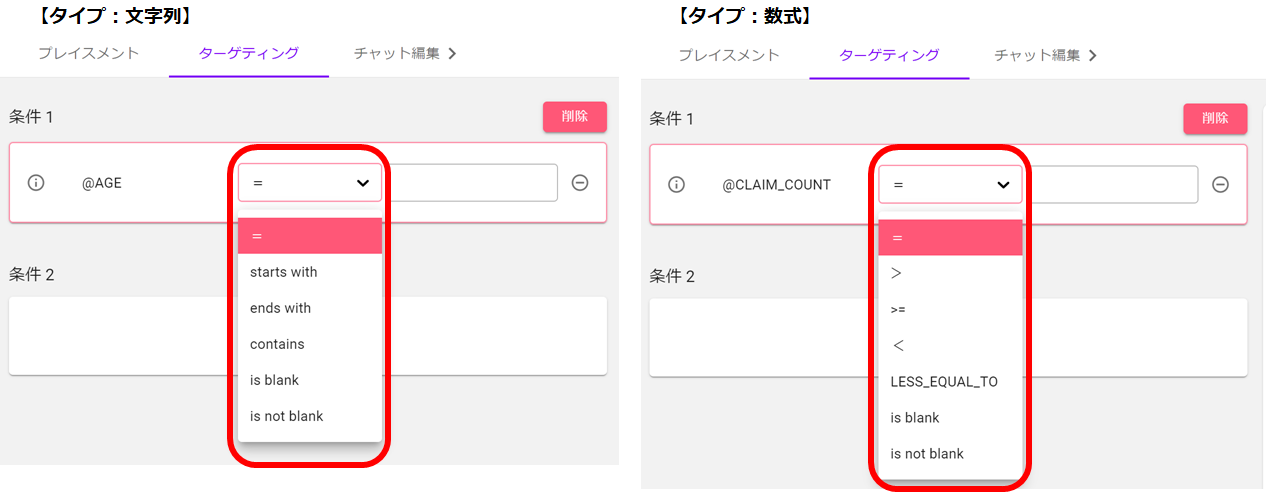Collapse the @AGE operator dropdown arrow
This screenshot has width=1266, height=492.
[x=363, y=183]
